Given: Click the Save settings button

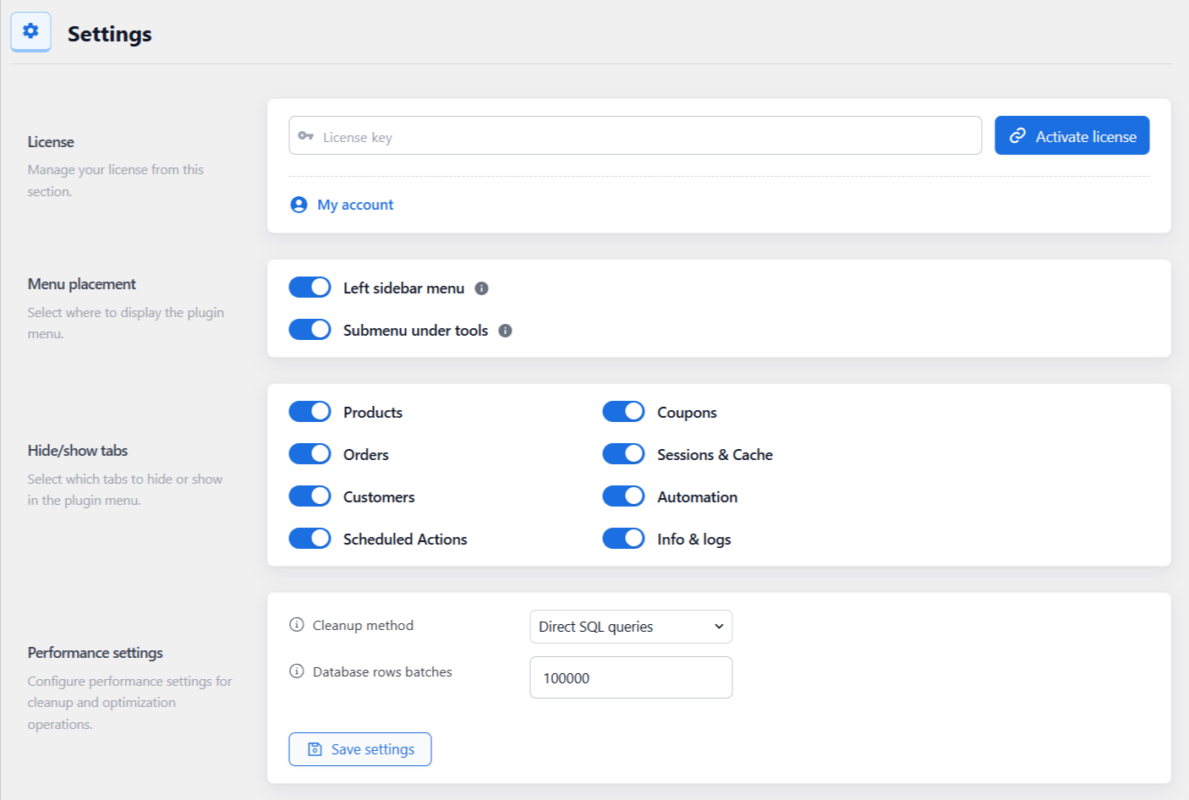Looking at the screenshot, I should pyautogui.click(x=360, y=749).
